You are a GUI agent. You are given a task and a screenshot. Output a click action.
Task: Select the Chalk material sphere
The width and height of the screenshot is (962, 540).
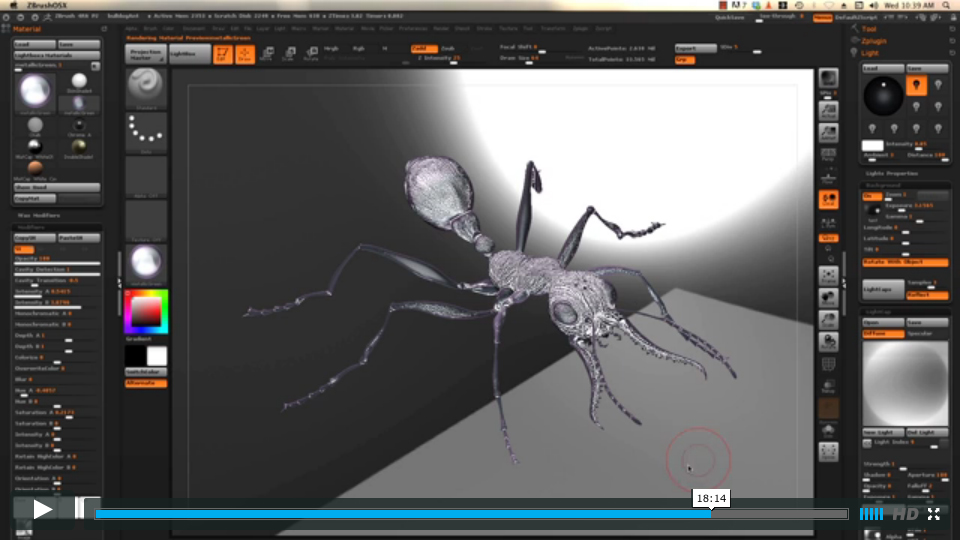[x=35, y=126]
